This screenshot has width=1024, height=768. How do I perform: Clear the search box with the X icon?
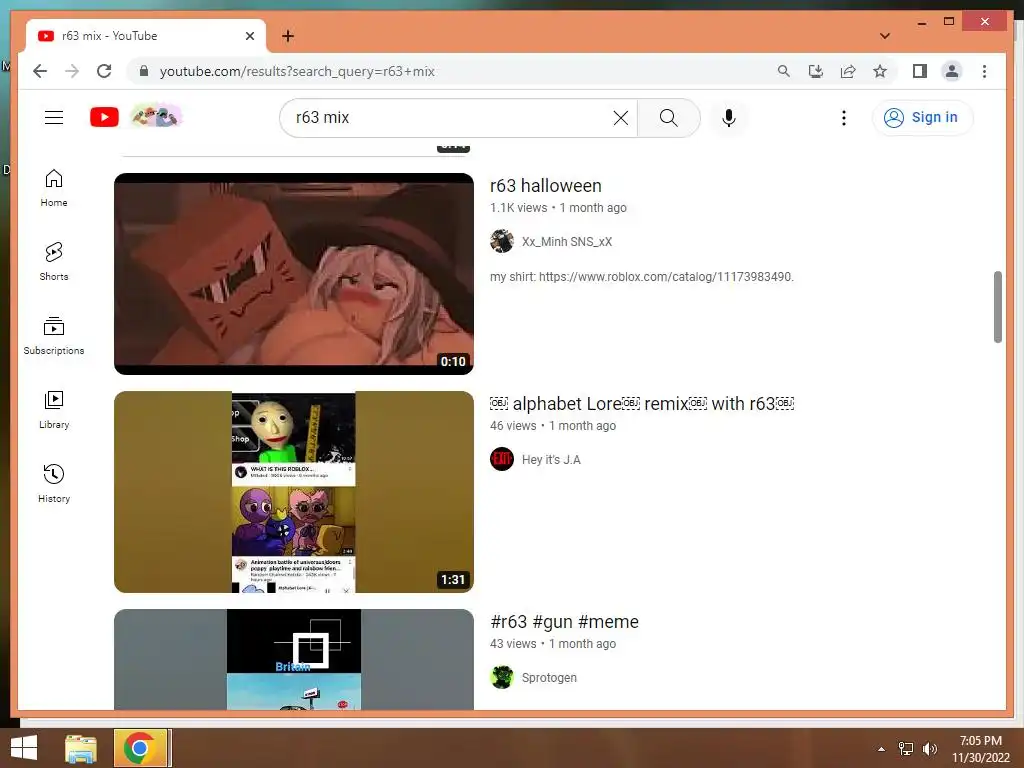(x=620, y=118)
